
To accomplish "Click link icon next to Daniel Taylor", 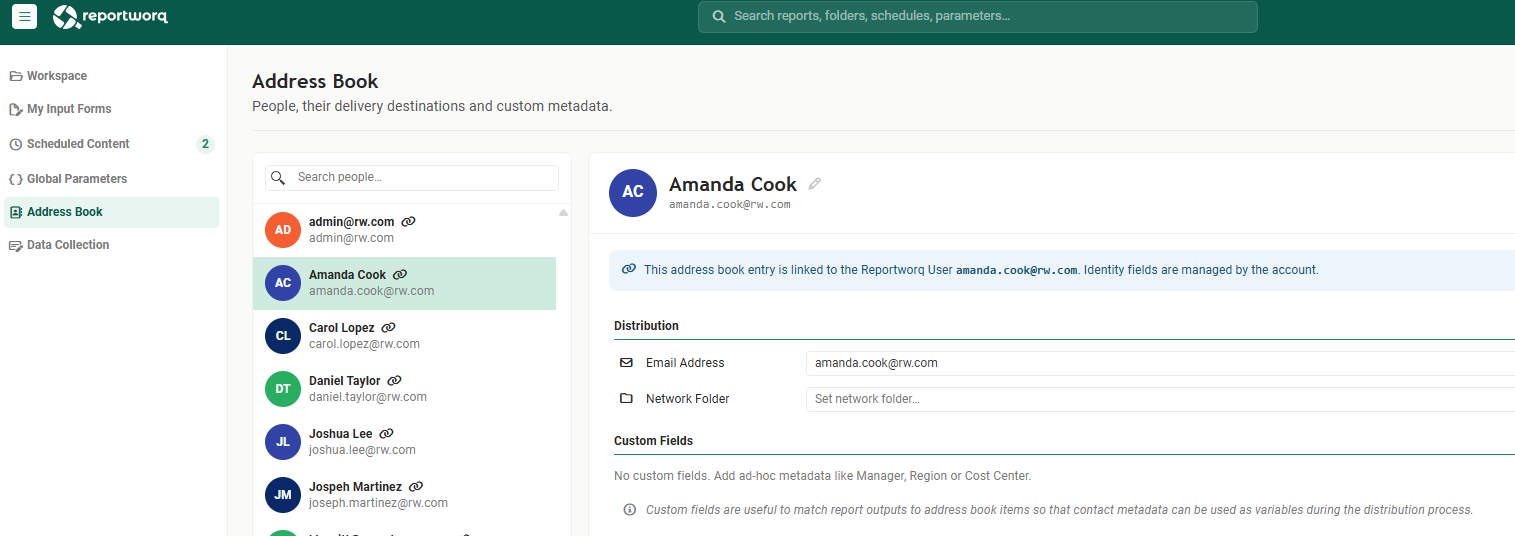I will coord(395,381).
